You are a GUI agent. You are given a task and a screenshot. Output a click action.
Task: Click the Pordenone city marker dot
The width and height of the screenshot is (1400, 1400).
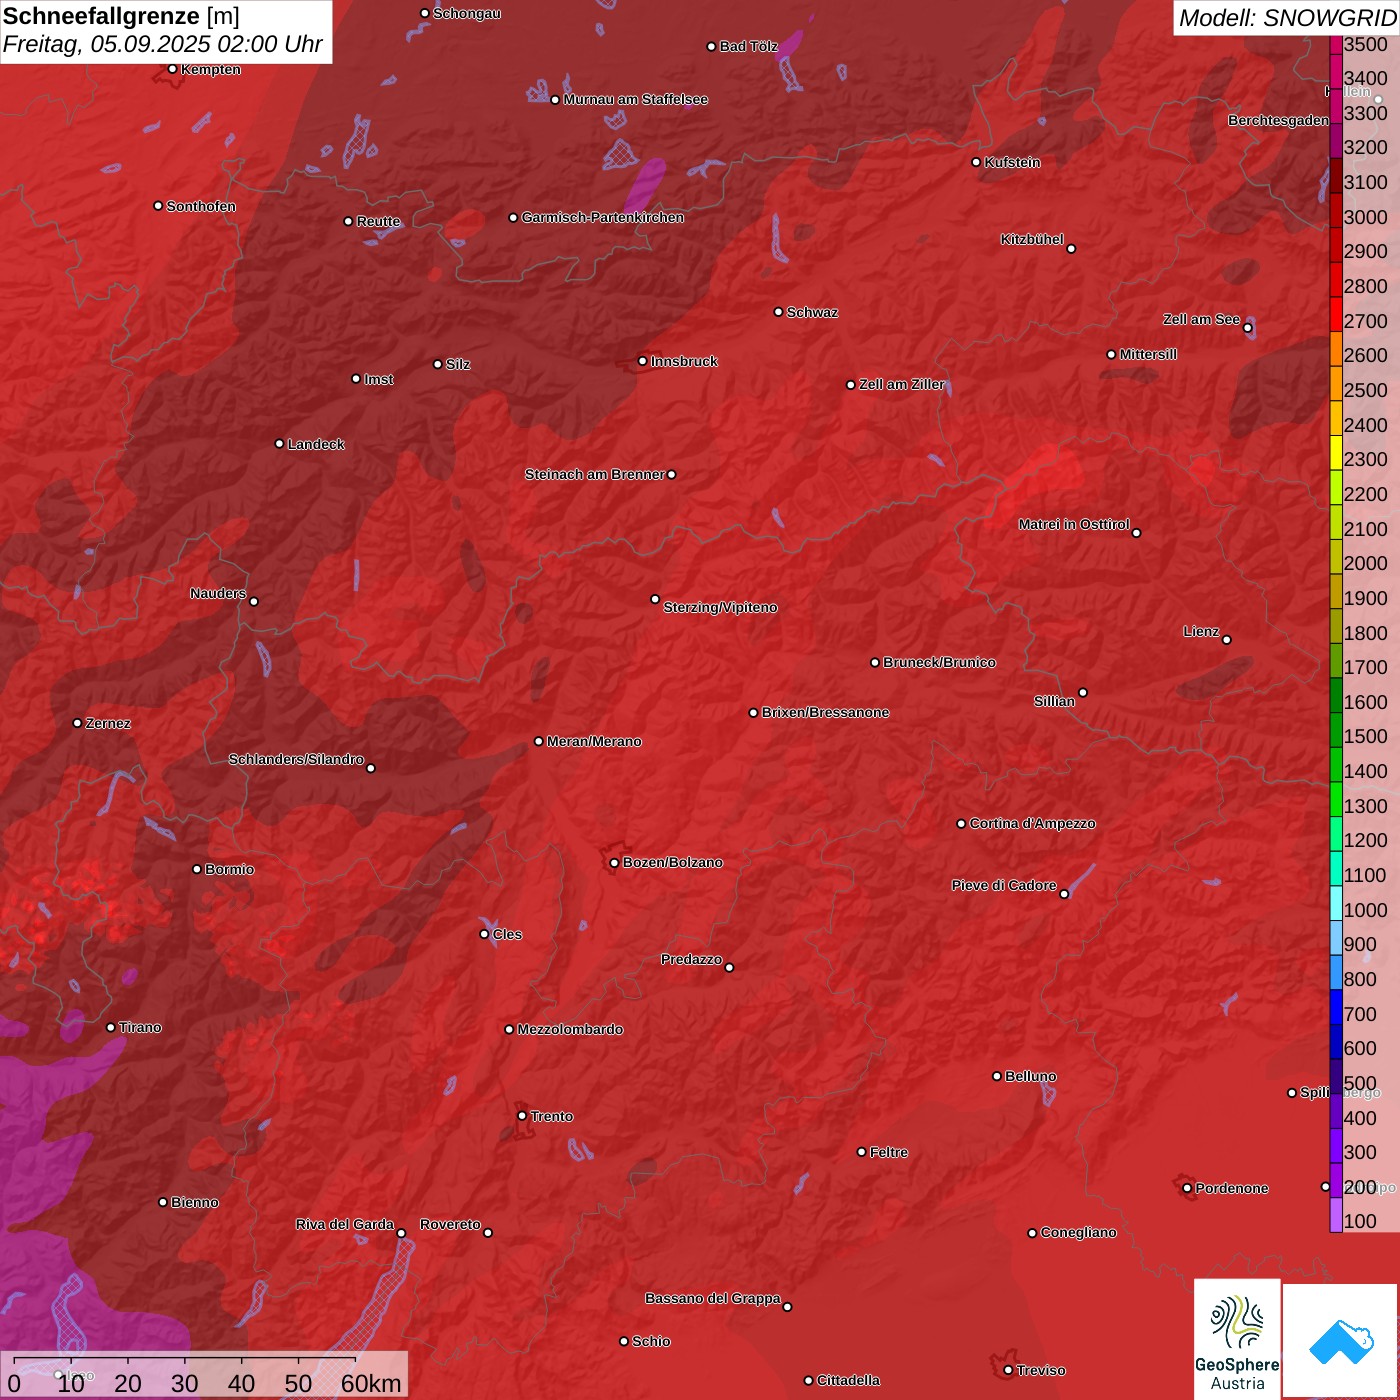point(1187,1188)
